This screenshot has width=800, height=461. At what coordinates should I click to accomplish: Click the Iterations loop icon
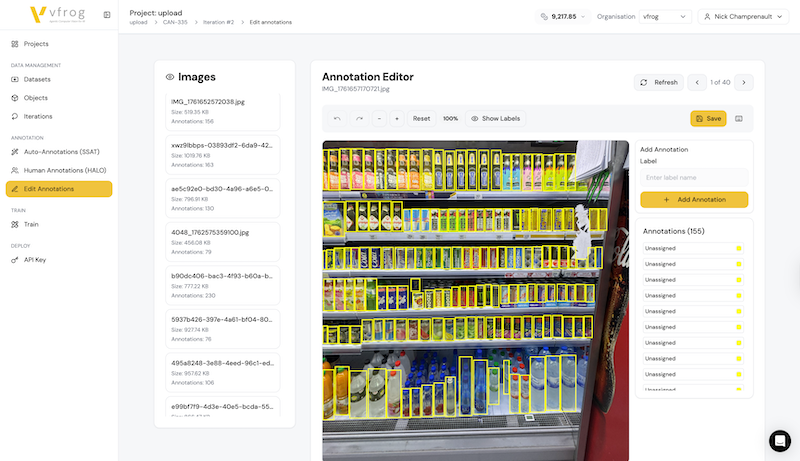(x=15, y=116)
